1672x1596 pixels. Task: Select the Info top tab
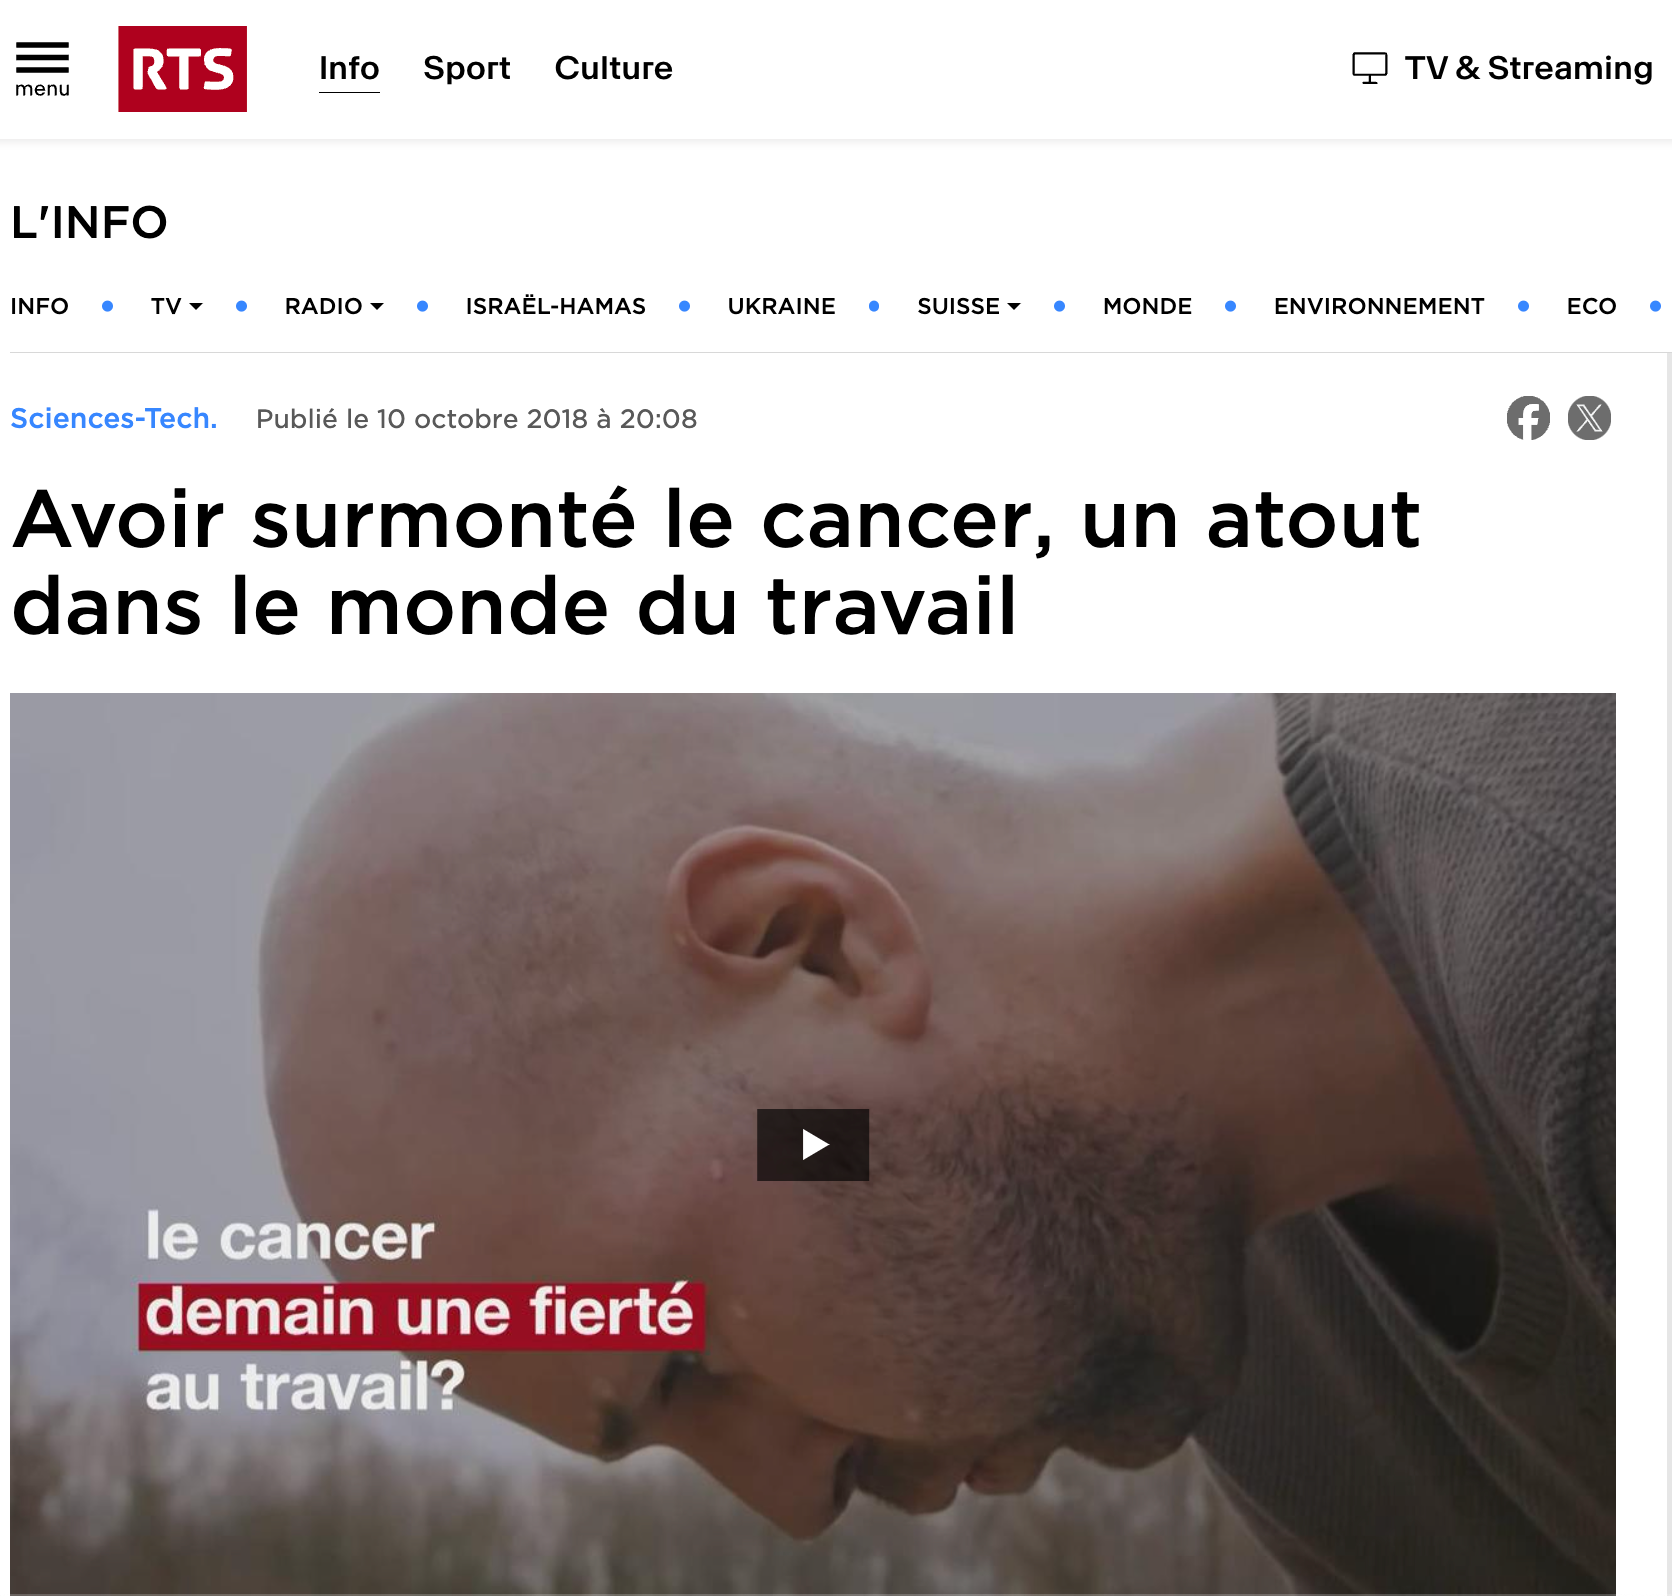(x=349, y=68)
